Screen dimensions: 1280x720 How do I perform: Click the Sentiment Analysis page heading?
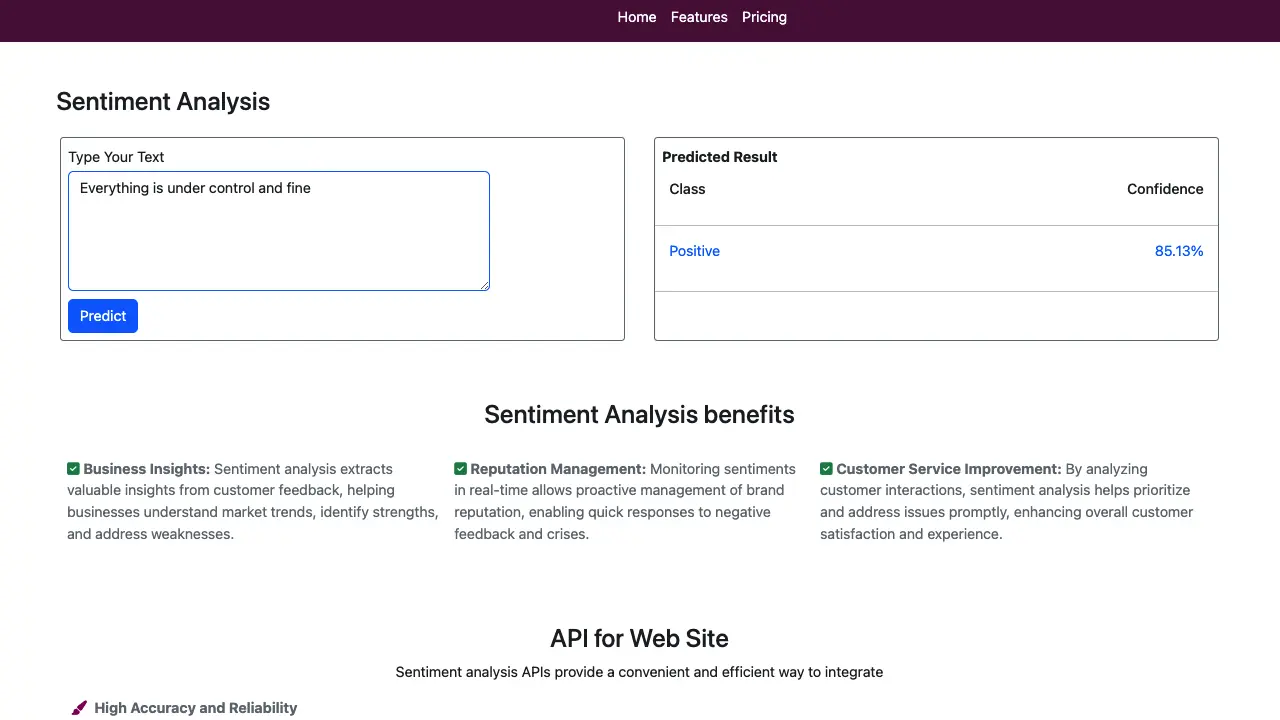[x=163, y=102]
